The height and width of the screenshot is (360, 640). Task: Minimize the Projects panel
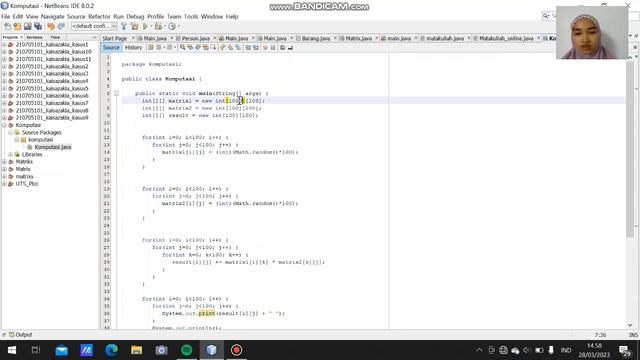click(95, 37)
